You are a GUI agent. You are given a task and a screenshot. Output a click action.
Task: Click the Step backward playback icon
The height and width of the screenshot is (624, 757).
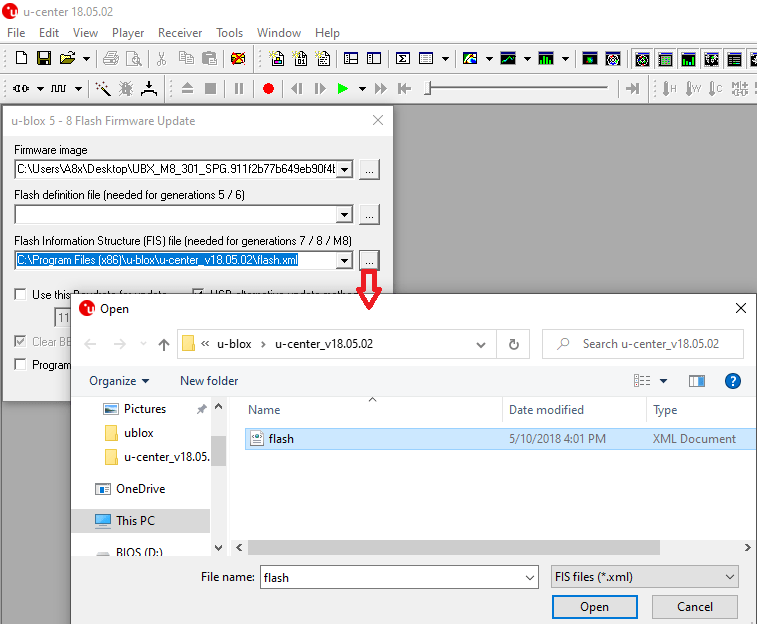click(297, 89)
